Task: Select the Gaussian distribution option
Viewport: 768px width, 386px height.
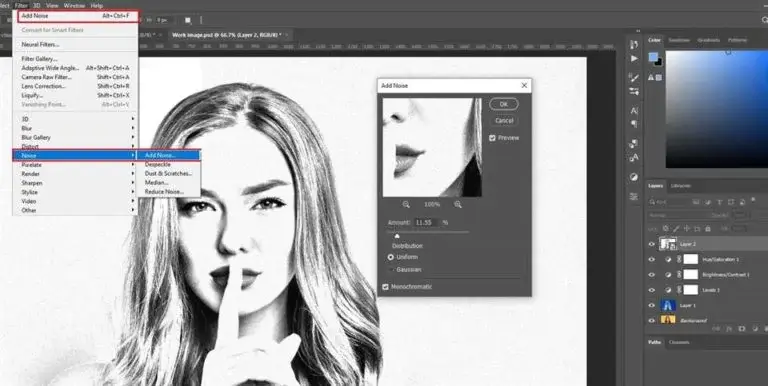Action: pos(390,269)
